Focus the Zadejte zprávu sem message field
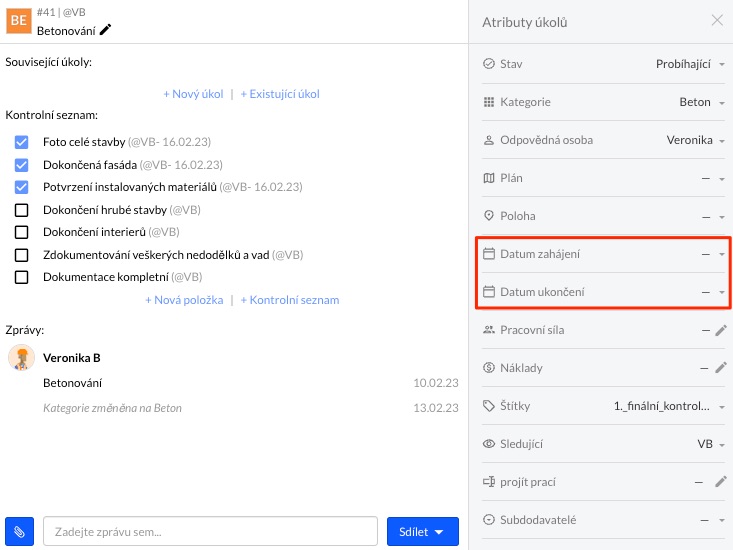The image size is (733, 550). [x=210, y=532]
